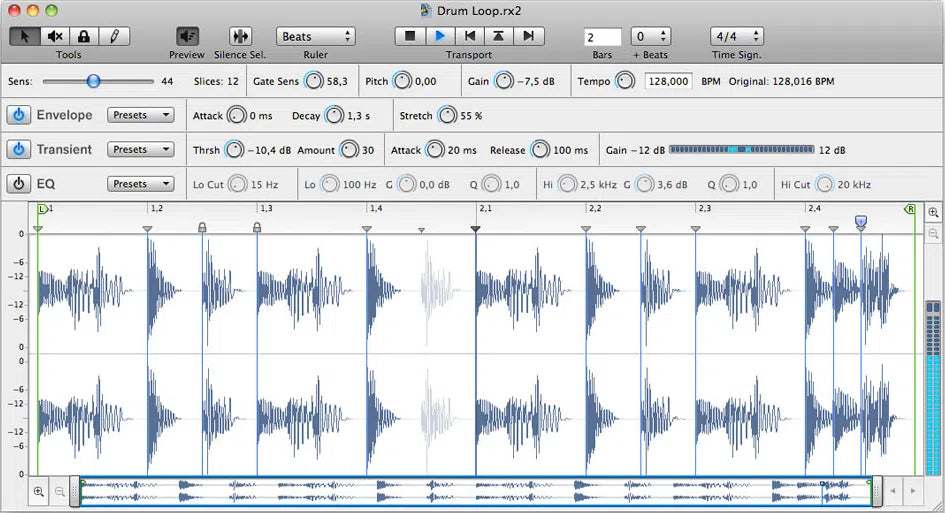Click the zoom in magnifier beside ruler

pyautogui.click(x=933, y=213)
